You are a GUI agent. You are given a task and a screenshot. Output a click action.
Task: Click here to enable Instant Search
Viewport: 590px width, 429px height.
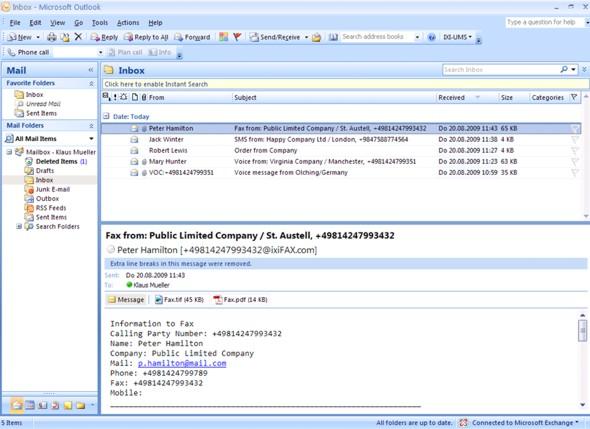(156, 84)
